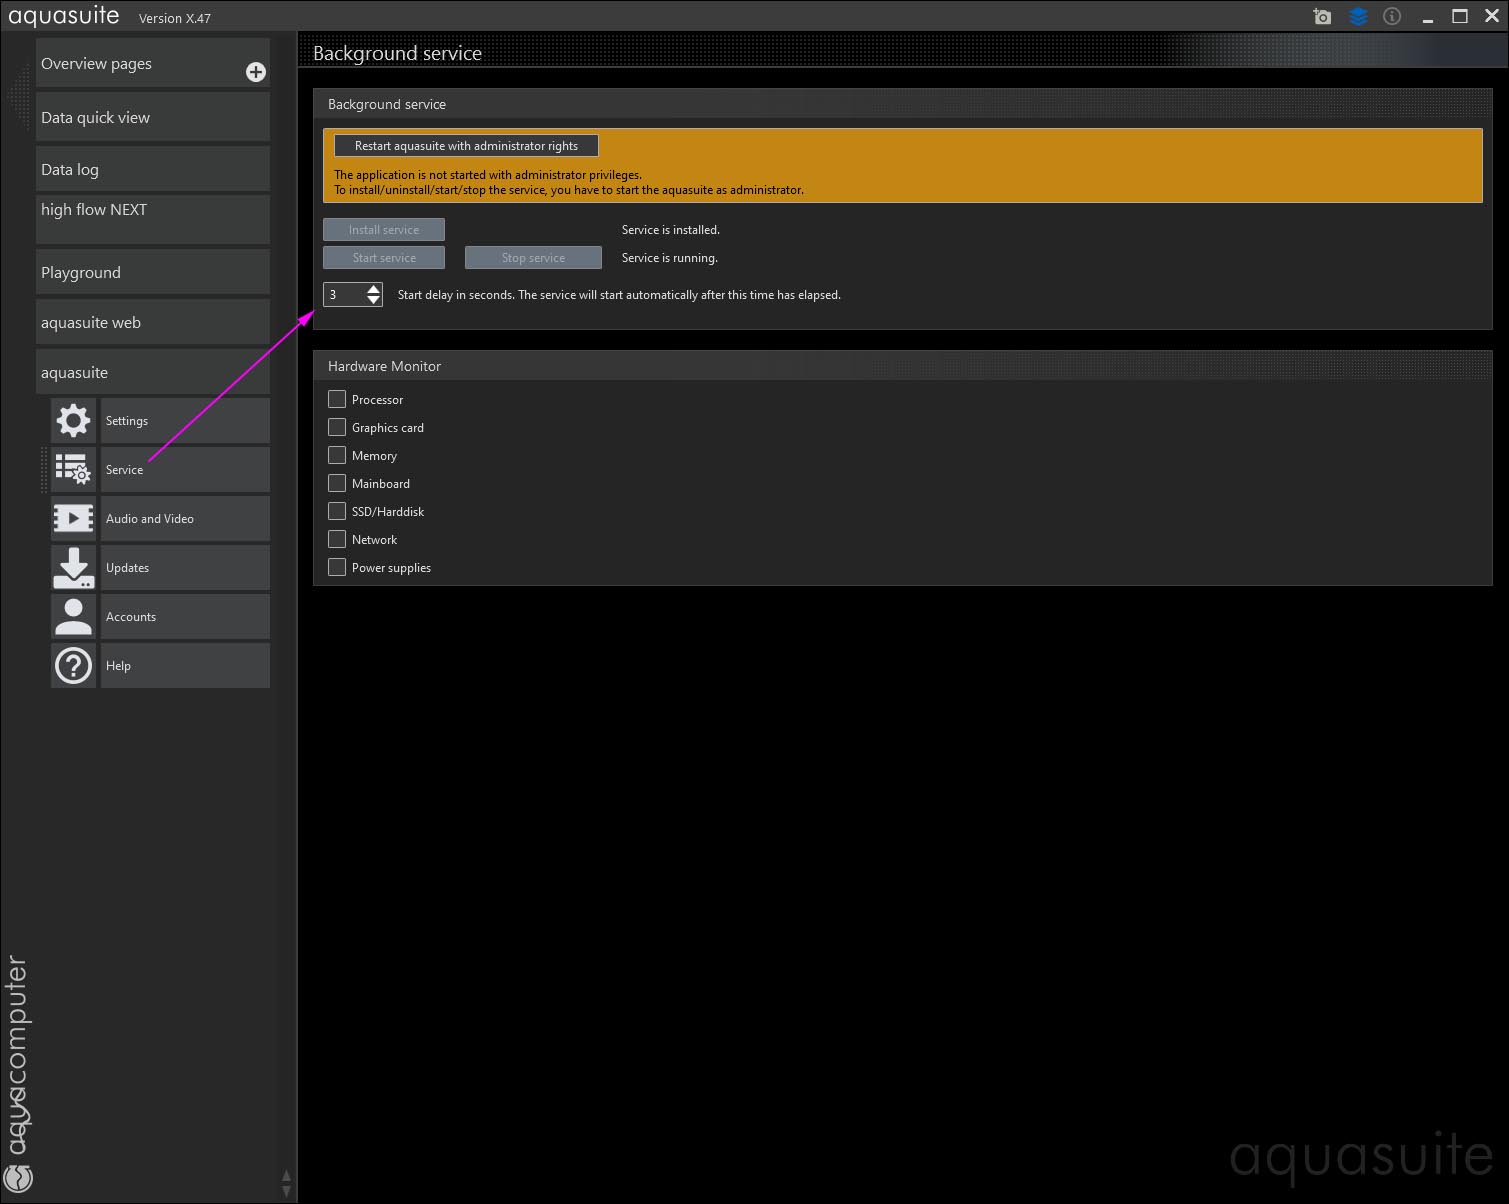Viewport: 1509px width, 1204px height.
Task: Select the Playground sidebar item
Action: tap(152, 272)
